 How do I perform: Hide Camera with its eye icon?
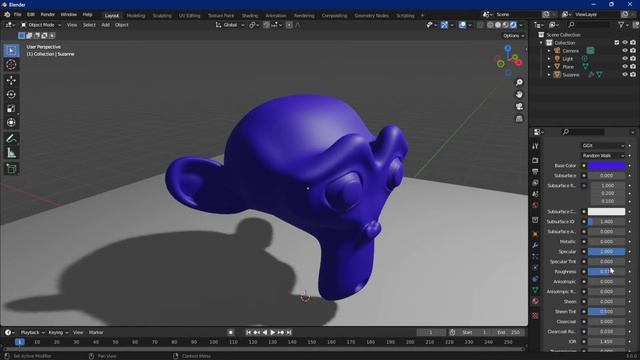pos(624,51)
